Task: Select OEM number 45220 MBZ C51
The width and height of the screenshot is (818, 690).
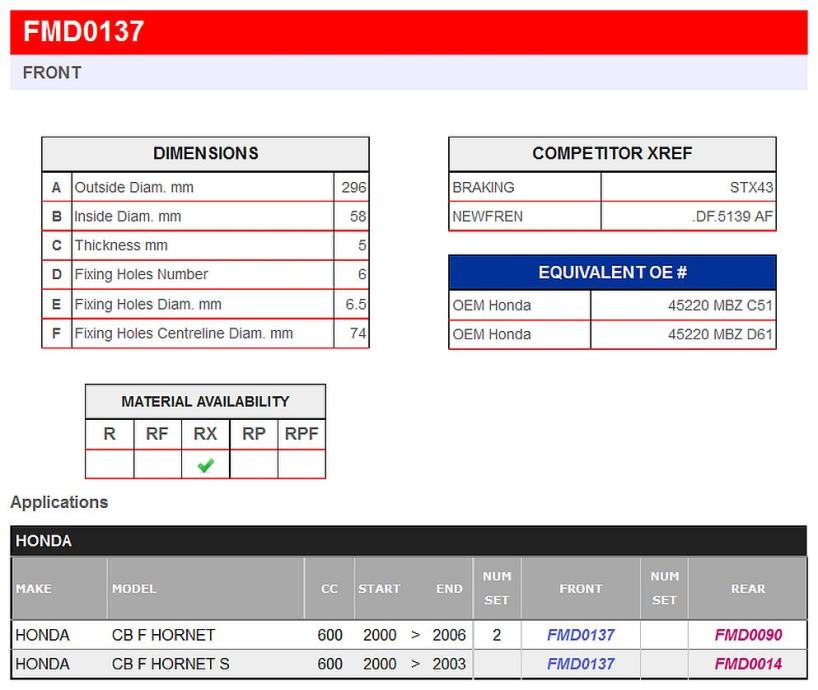Action: [x=720, y=306]
